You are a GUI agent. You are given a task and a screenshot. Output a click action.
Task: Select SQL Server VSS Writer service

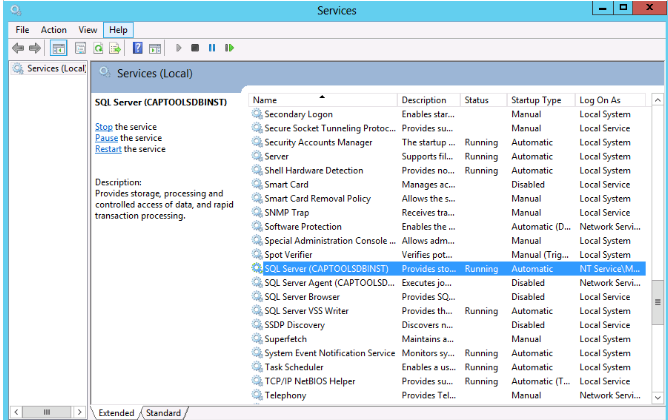[447, 311]
